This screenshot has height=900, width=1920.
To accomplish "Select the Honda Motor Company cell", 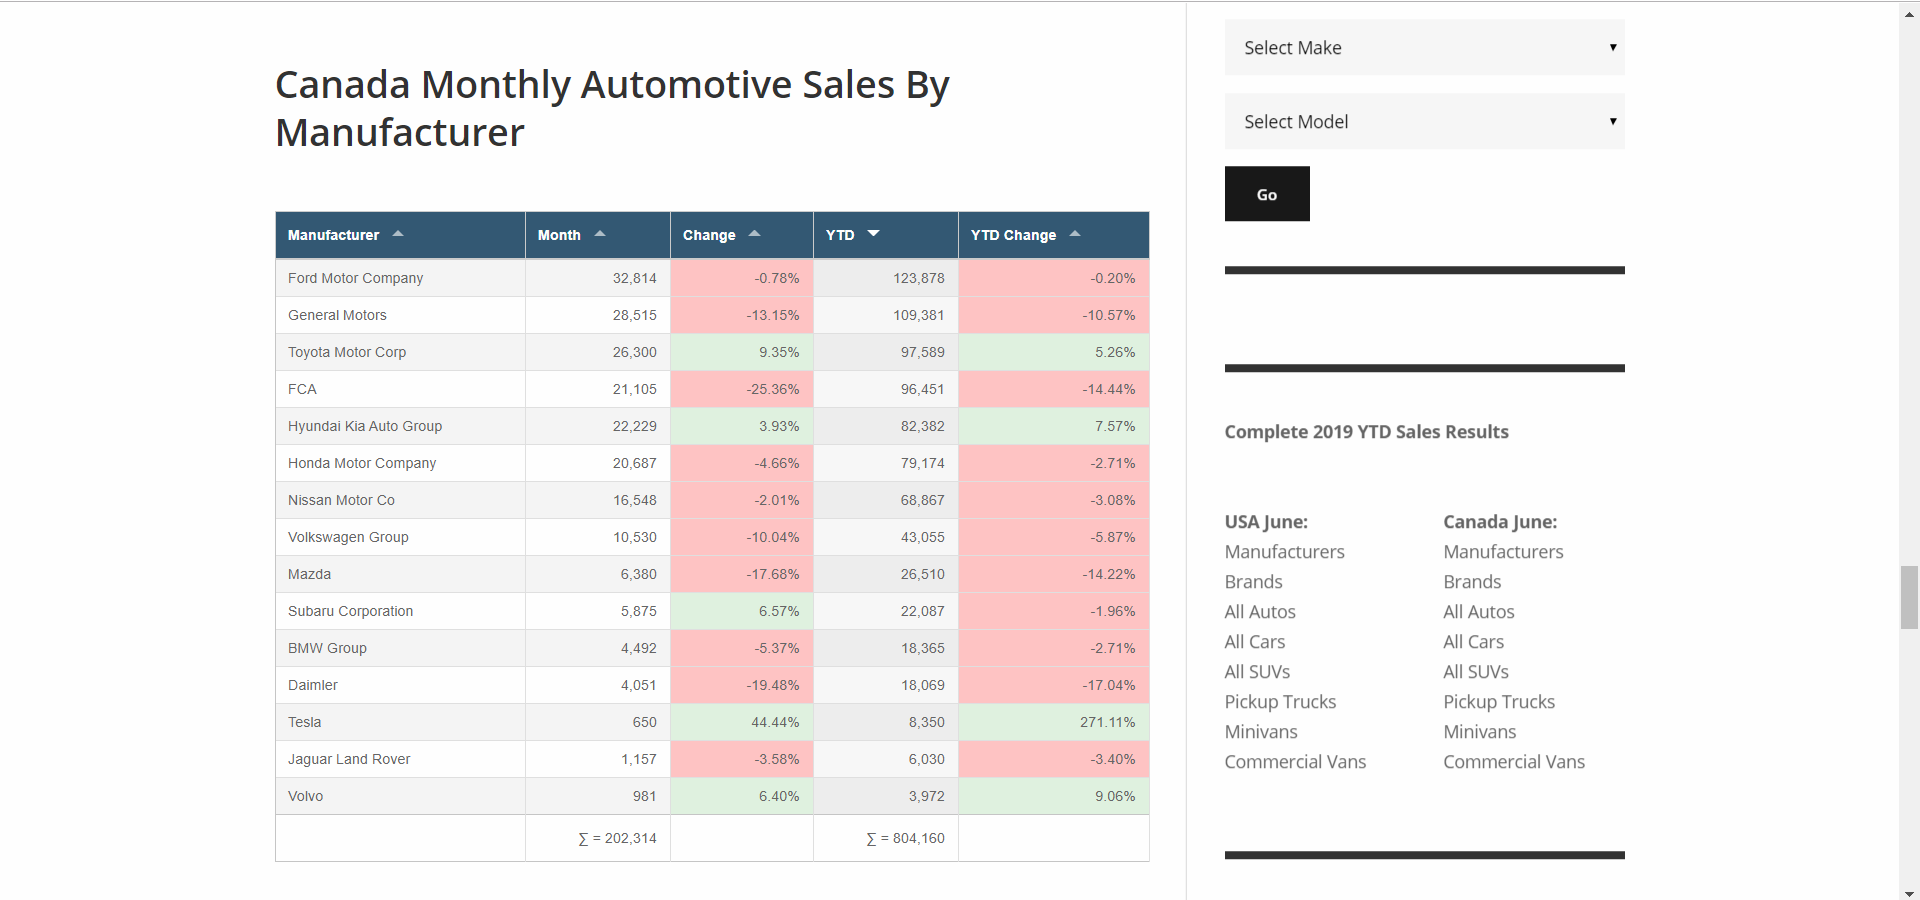I will click(400, 463).
